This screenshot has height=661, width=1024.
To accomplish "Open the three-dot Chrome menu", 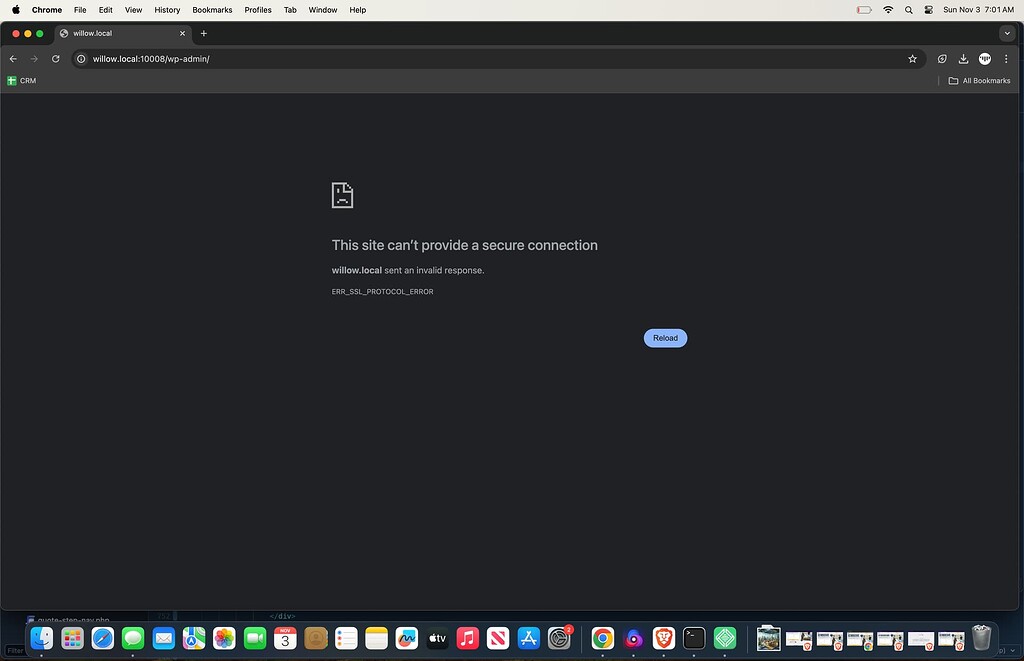I will 1007,59.
